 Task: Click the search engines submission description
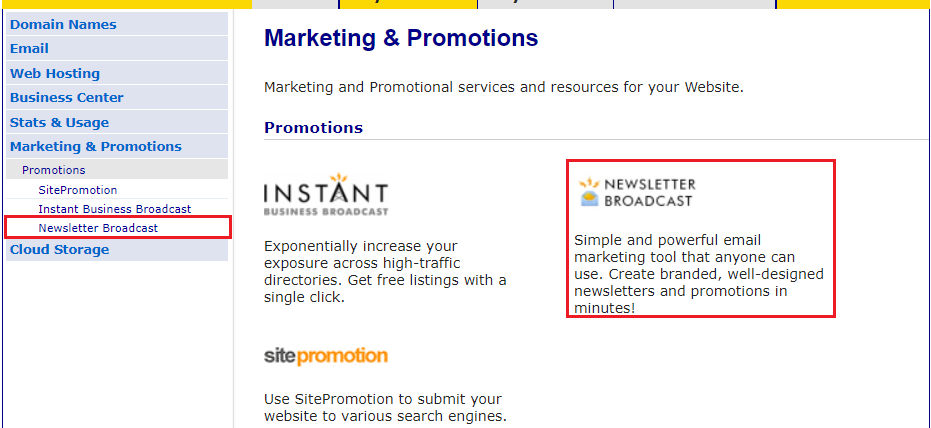coord(385,407)
